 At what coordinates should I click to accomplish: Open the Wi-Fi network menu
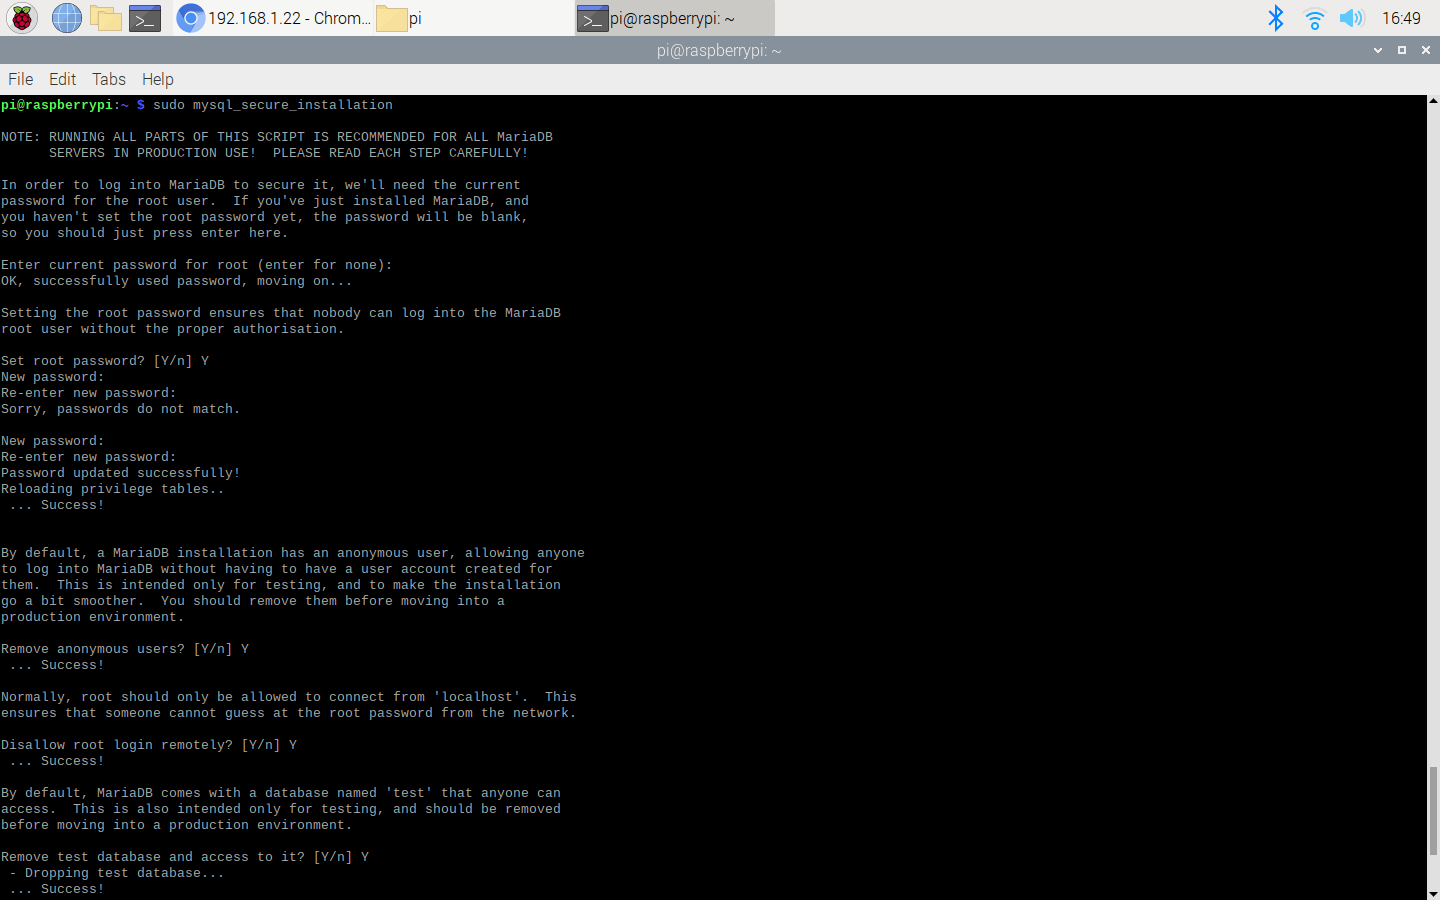[1314, 18]
